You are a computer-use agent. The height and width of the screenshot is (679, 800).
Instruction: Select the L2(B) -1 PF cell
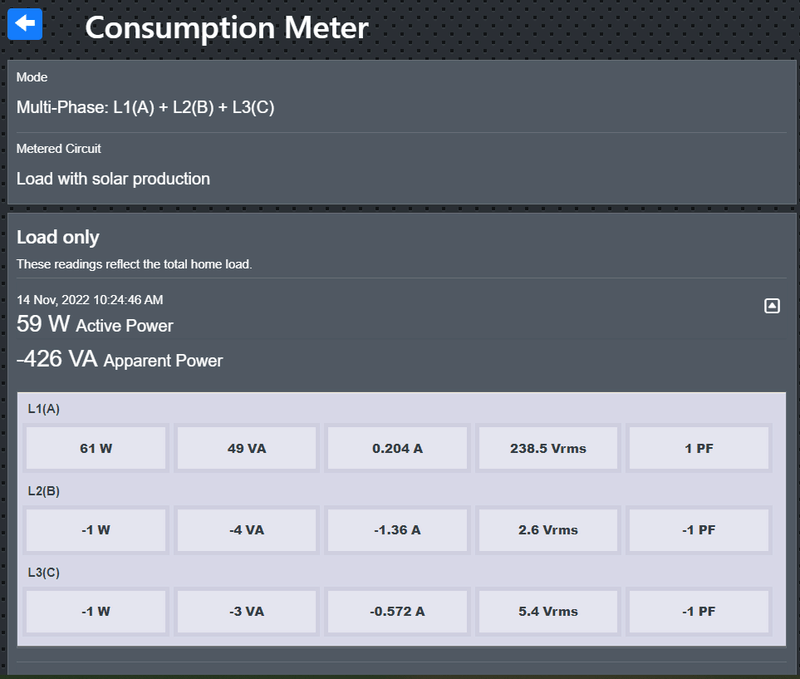pyautogui.click(x=699, y=530)
